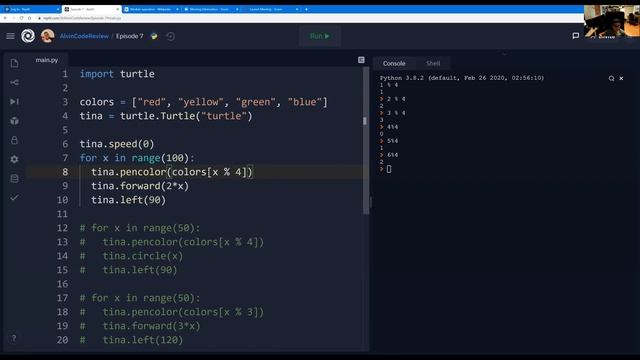640x360 pixels.
Task: Search the console with magnifier icon
Action: (611, 78)
